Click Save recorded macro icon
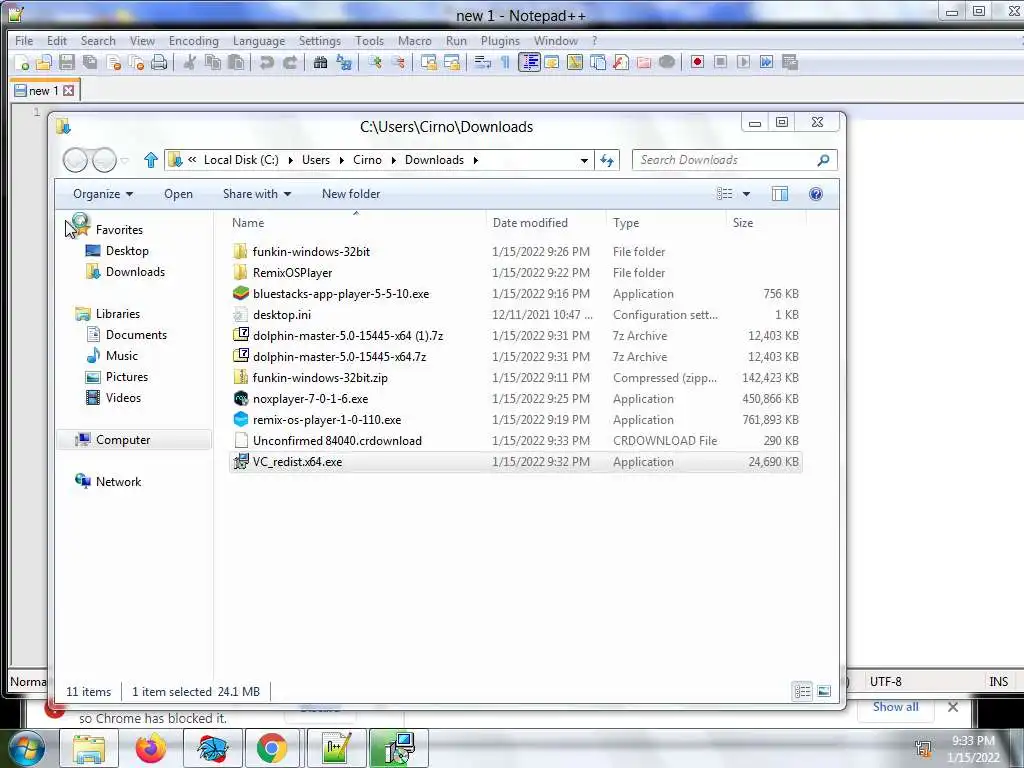The image size is (1024, 768). pyautogui.click(x=790, y=62)
